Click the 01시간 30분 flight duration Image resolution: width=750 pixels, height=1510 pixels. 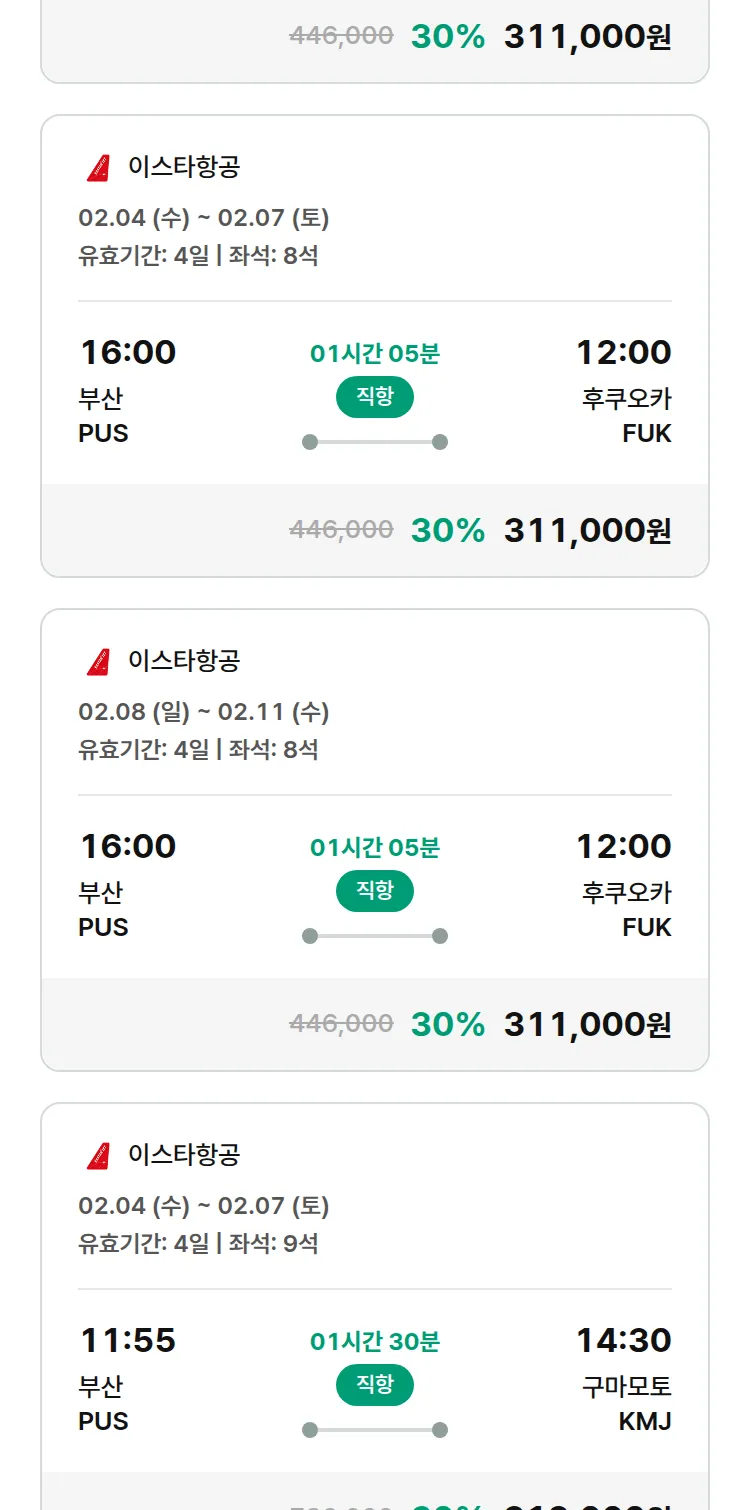[x=375, y=1341]
